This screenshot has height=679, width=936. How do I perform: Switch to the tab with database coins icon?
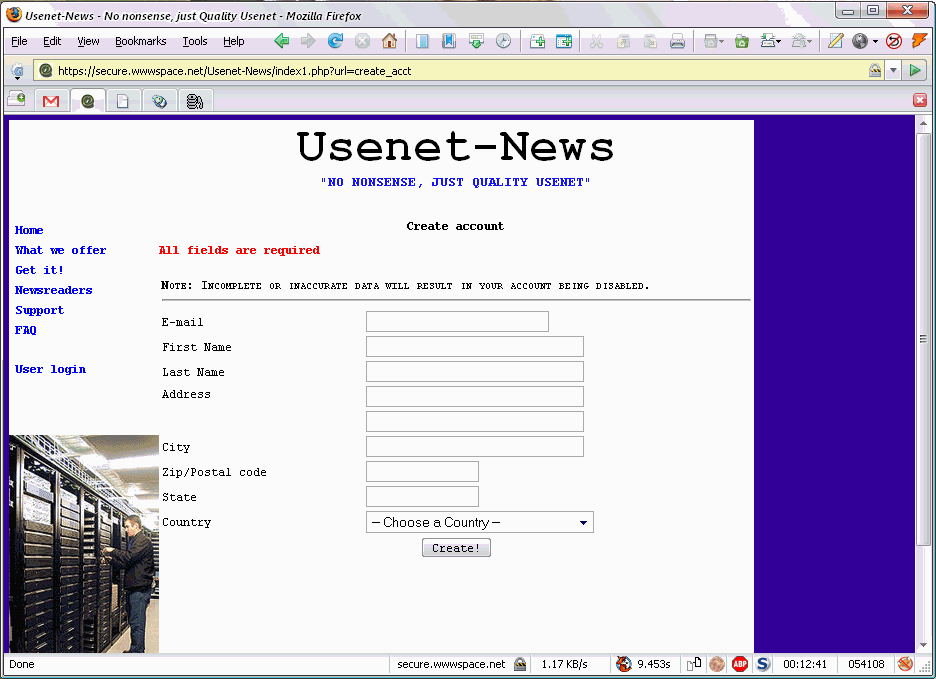195,101
